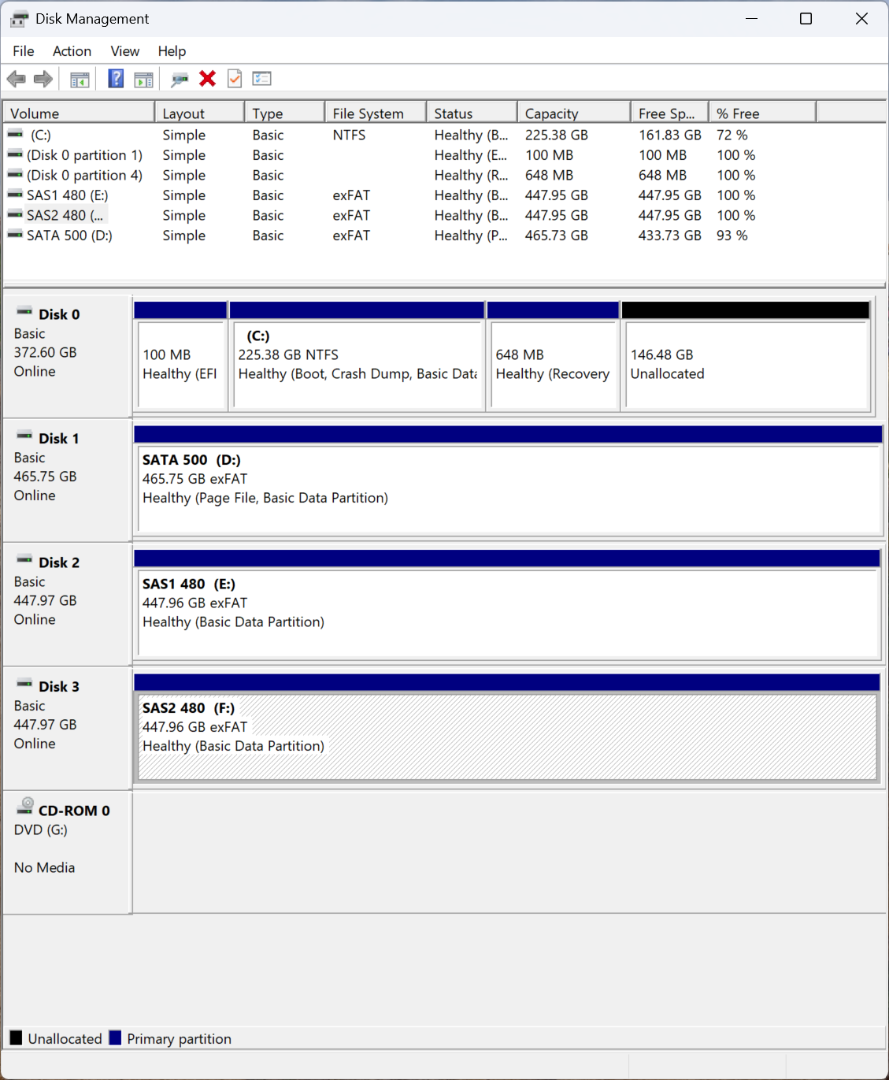Image resolution: width=889 pixels, height=1080 pixels.
Task: Maximize the Disk Management window
Action: point(806,19)
